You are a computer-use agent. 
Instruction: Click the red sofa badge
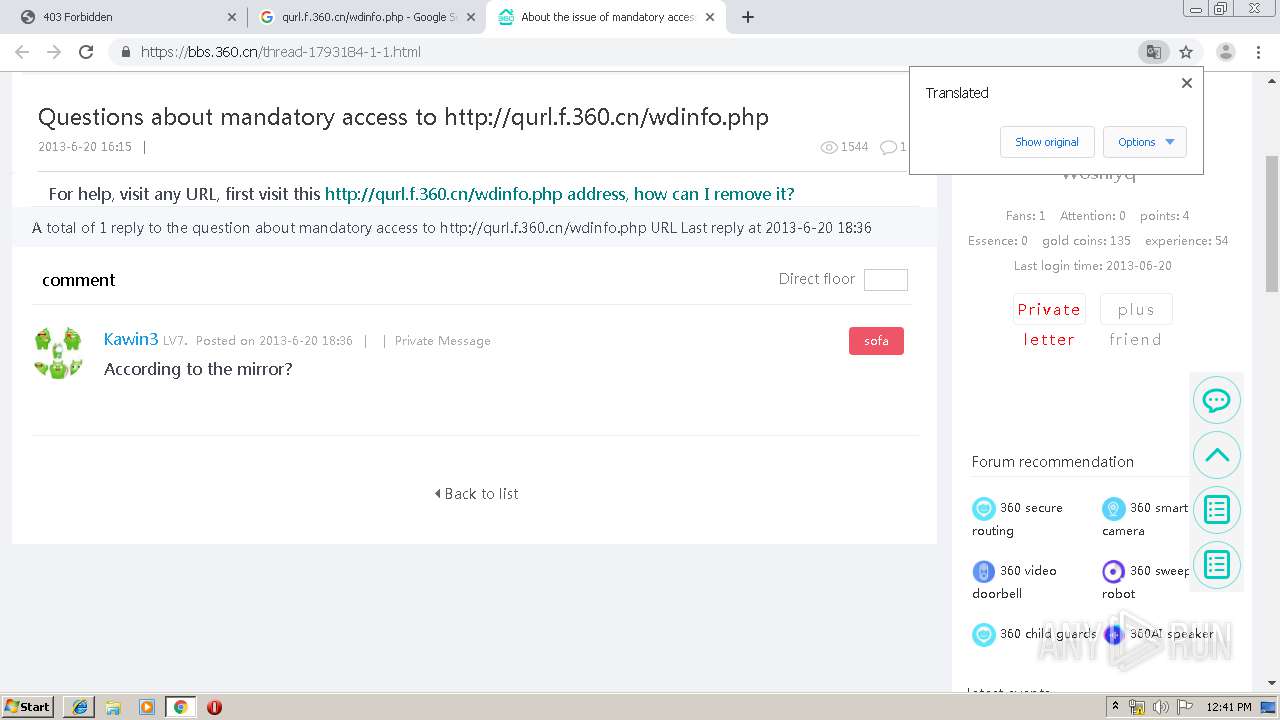tap(876, 341)
